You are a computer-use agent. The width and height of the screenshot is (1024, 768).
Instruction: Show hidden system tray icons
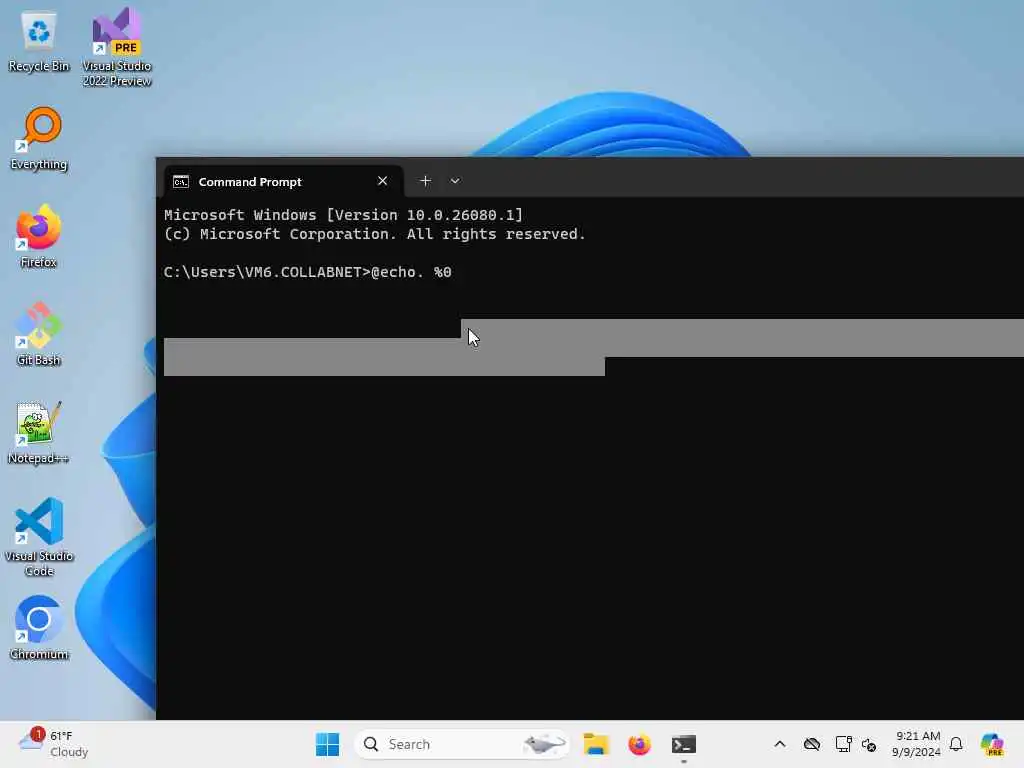780,744
